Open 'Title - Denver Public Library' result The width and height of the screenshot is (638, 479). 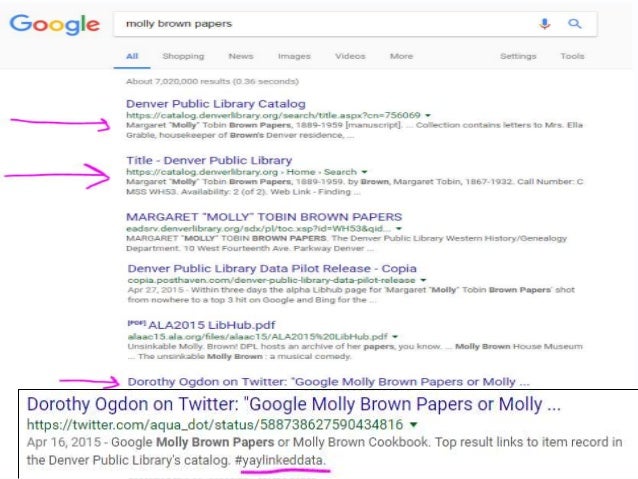[x=209, y=160]
